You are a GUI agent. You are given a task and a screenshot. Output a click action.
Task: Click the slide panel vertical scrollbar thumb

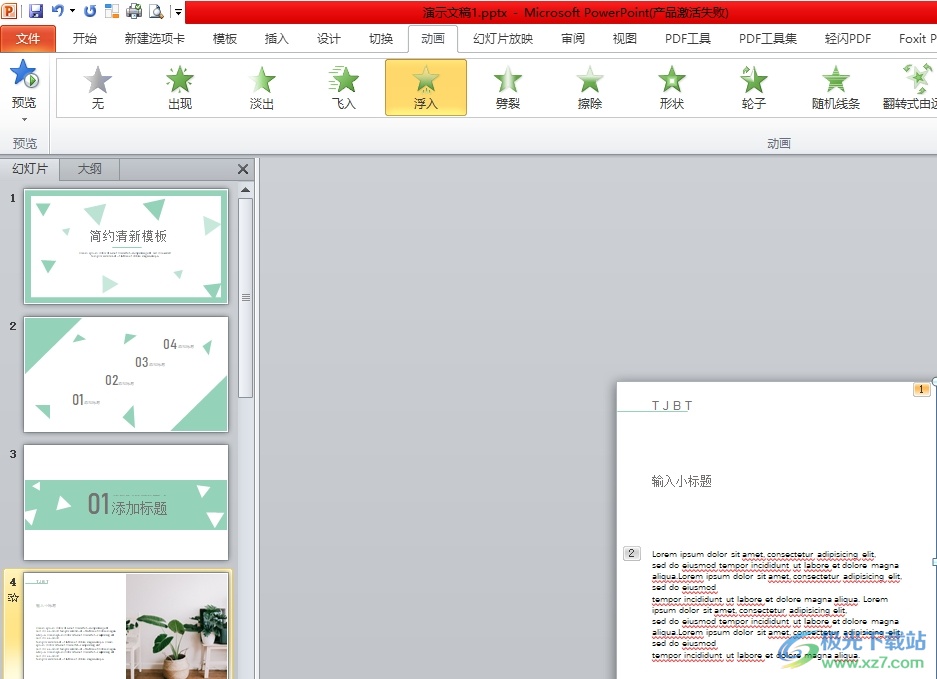pyautogui.click(x=245, y=296)
